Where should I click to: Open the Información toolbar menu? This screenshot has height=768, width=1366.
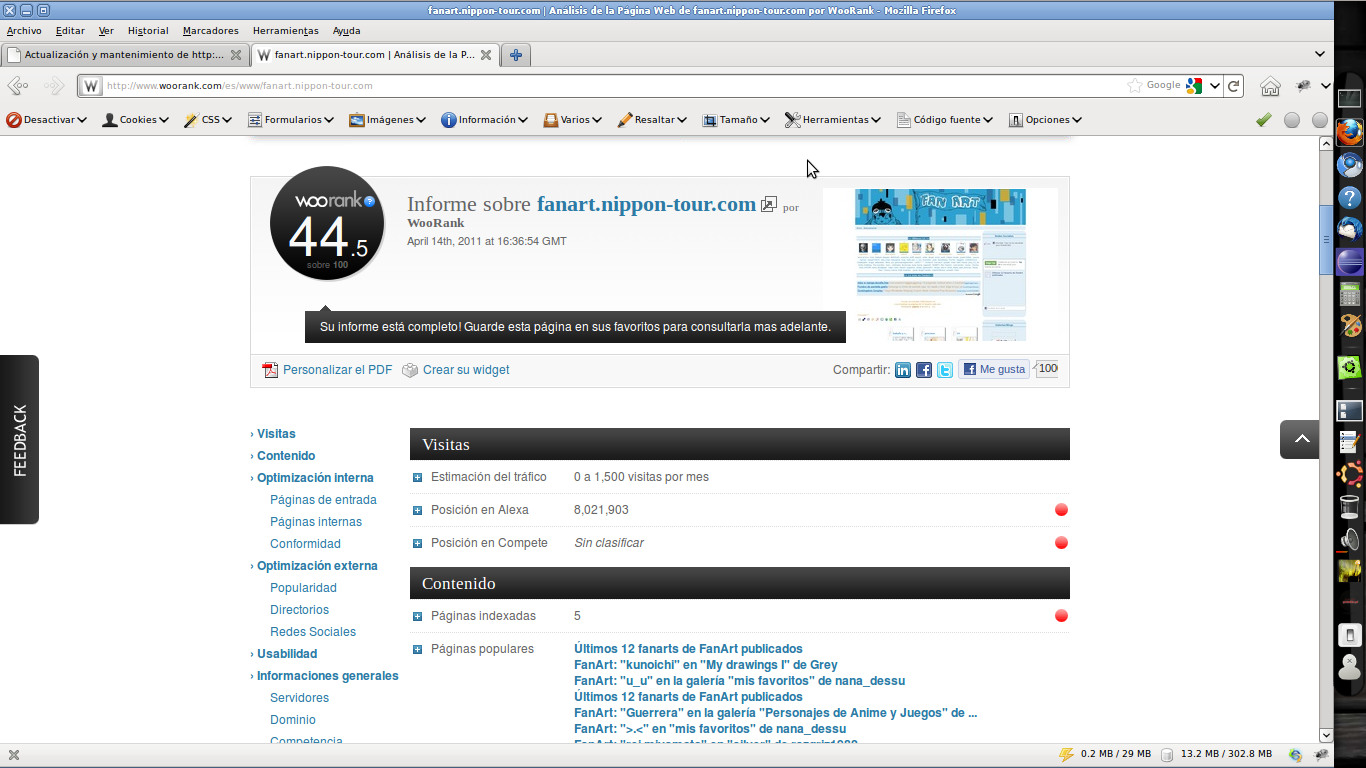click(484, 120)
